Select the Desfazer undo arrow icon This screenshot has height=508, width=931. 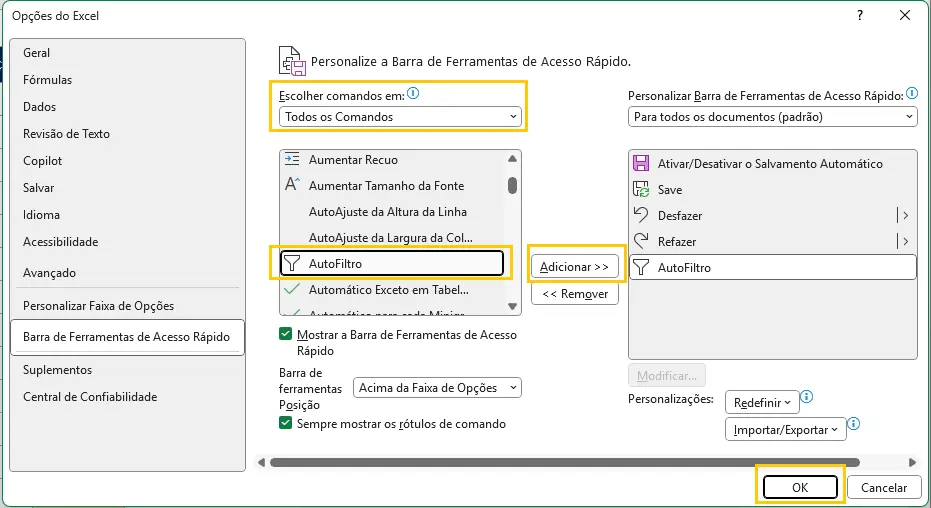(x=642, y=215)
